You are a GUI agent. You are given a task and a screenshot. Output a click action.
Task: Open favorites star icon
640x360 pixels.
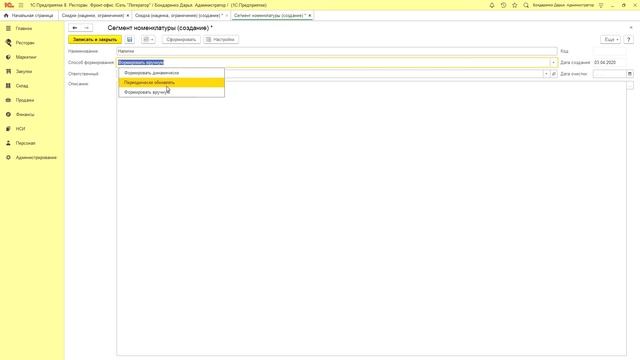(515, 5)
